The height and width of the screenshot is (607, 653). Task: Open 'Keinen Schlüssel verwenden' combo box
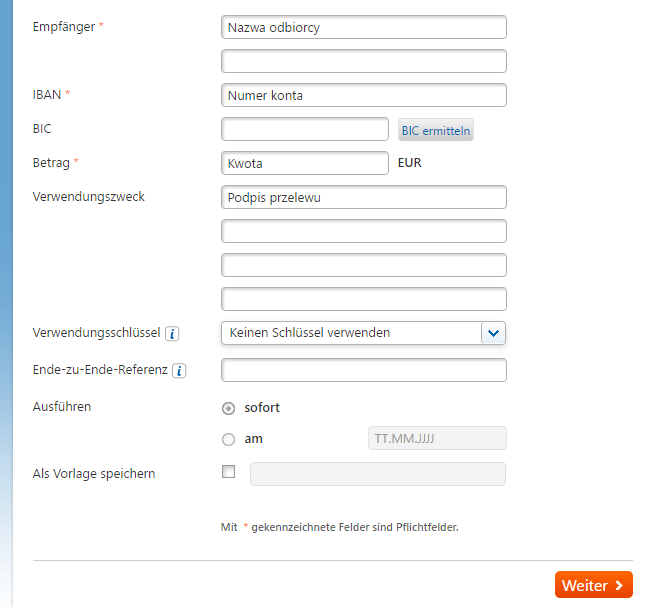click(x=364, y=333)
